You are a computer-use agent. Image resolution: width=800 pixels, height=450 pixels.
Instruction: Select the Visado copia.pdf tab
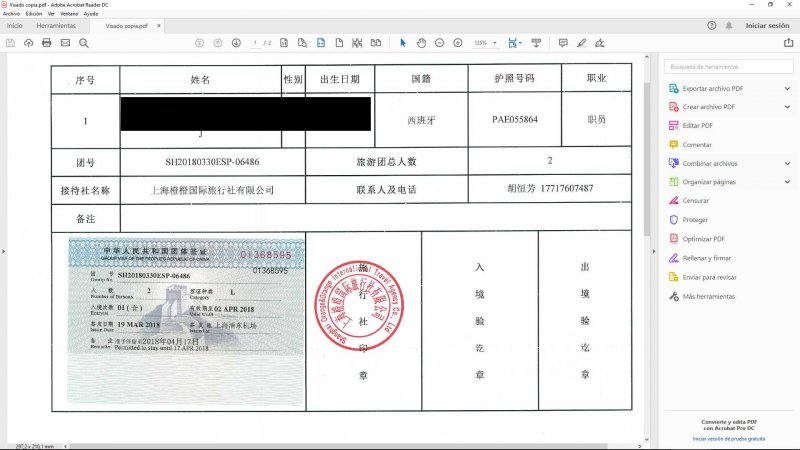tap(126, 26)
